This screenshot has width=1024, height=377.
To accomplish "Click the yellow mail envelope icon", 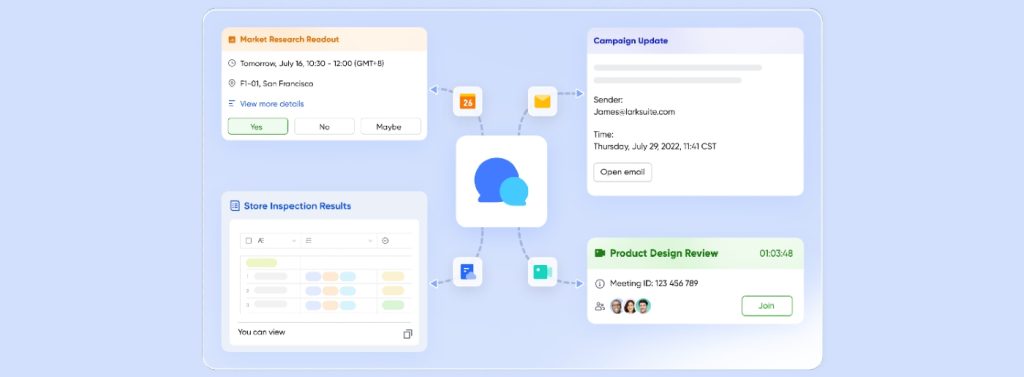I will tap(542, 101).
